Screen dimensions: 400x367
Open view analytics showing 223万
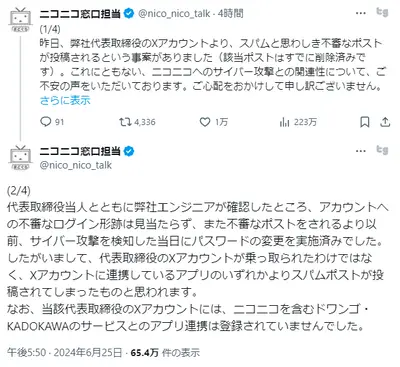click(284, 122)
